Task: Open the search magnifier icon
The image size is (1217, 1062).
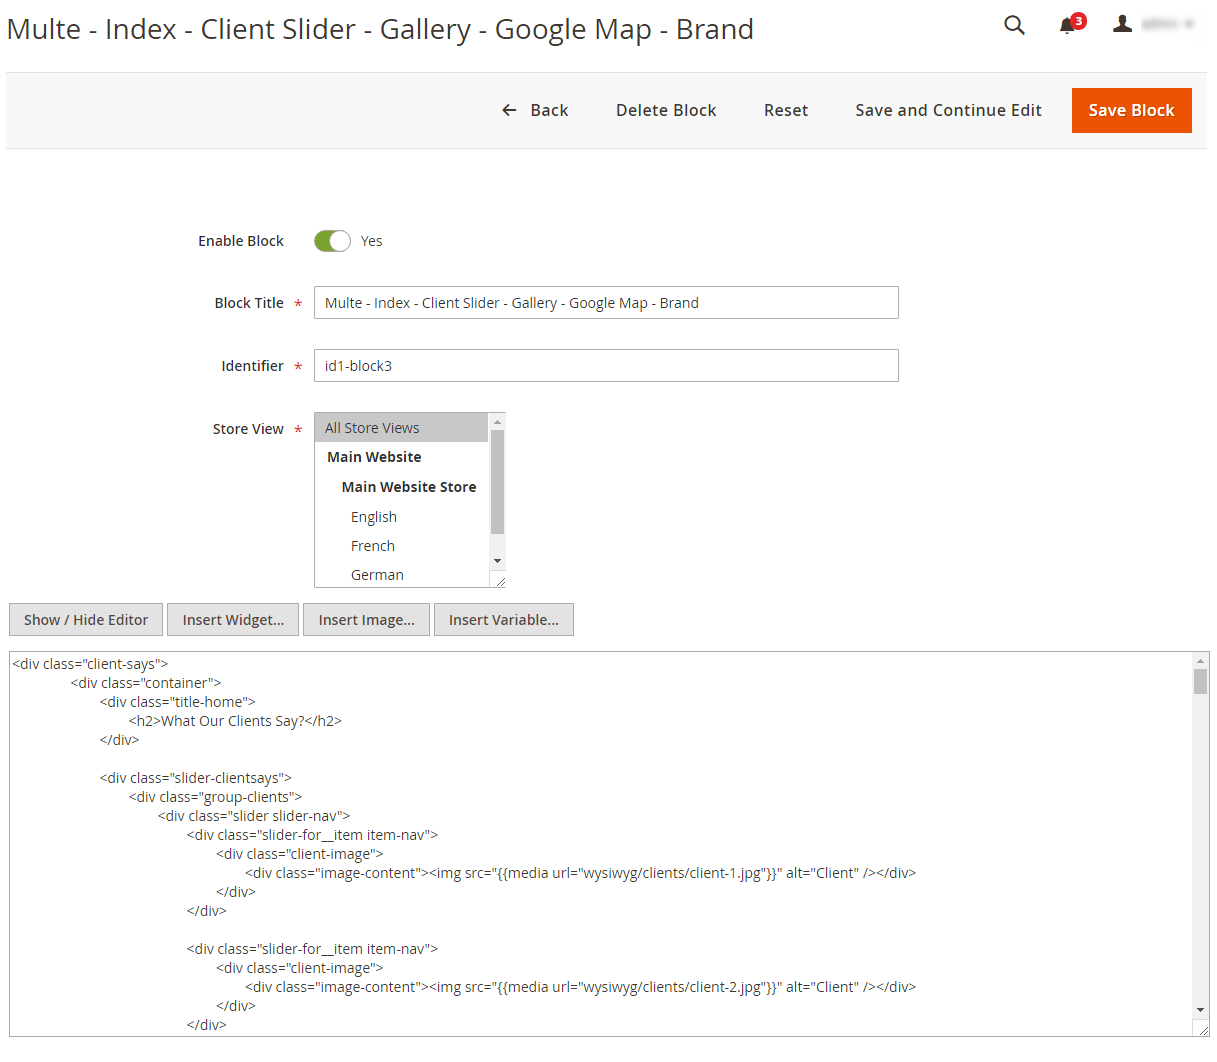Action: pyautogui.click(x=1014, y=26)
